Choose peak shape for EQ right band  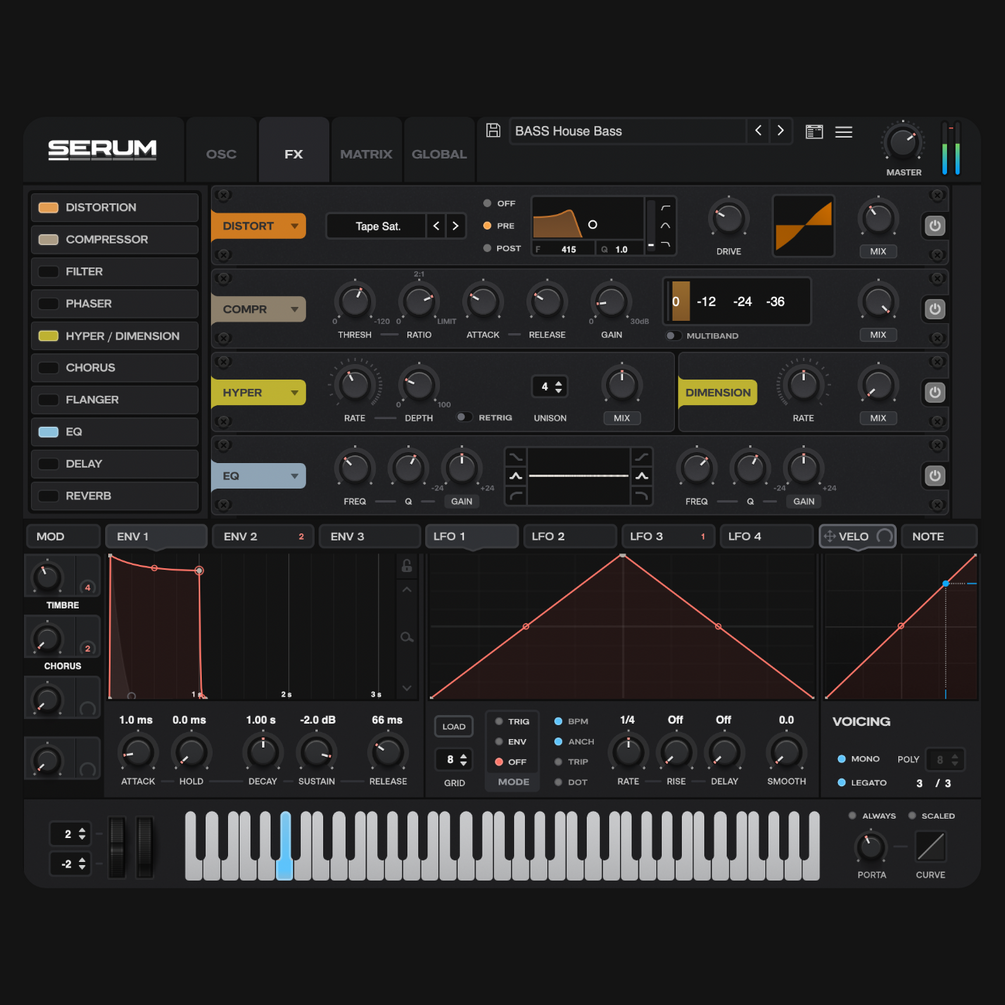coord(642,476)
